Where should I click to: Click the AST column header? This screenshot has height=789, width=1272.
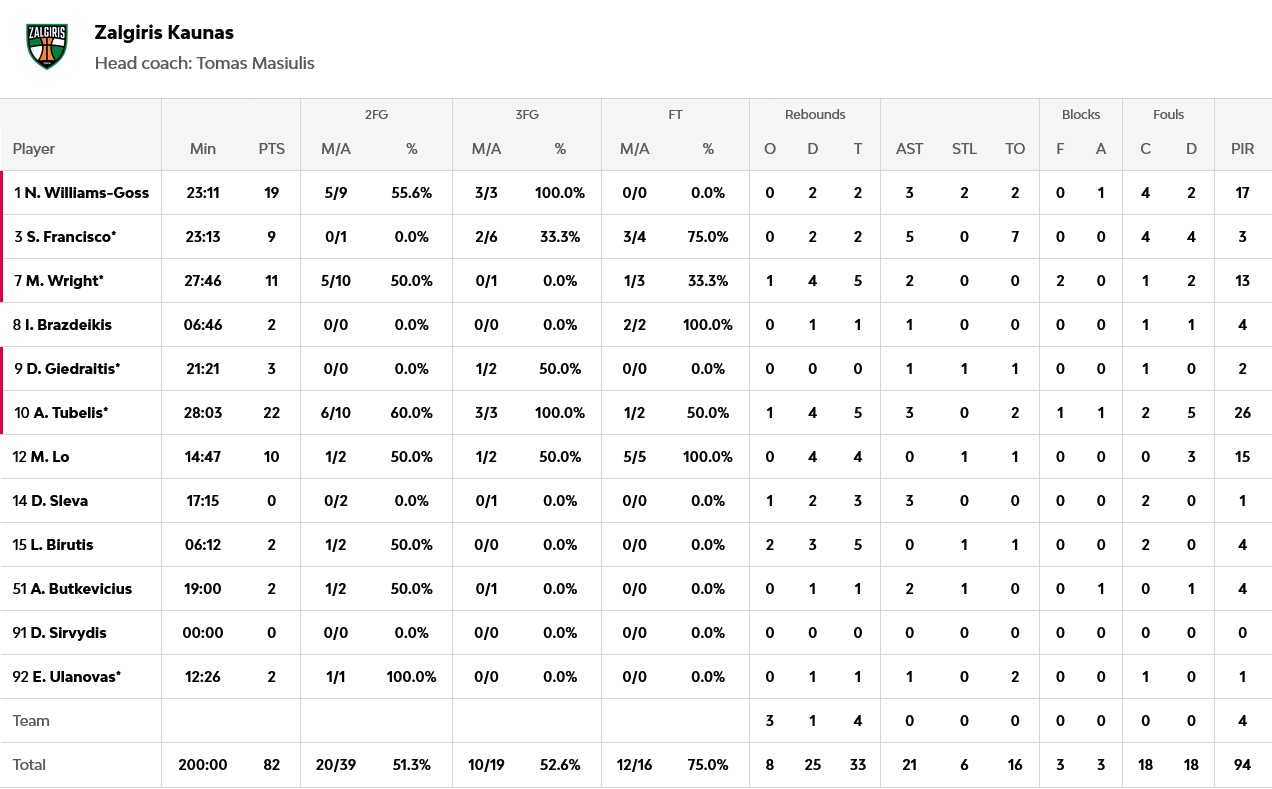coord(909,149)
